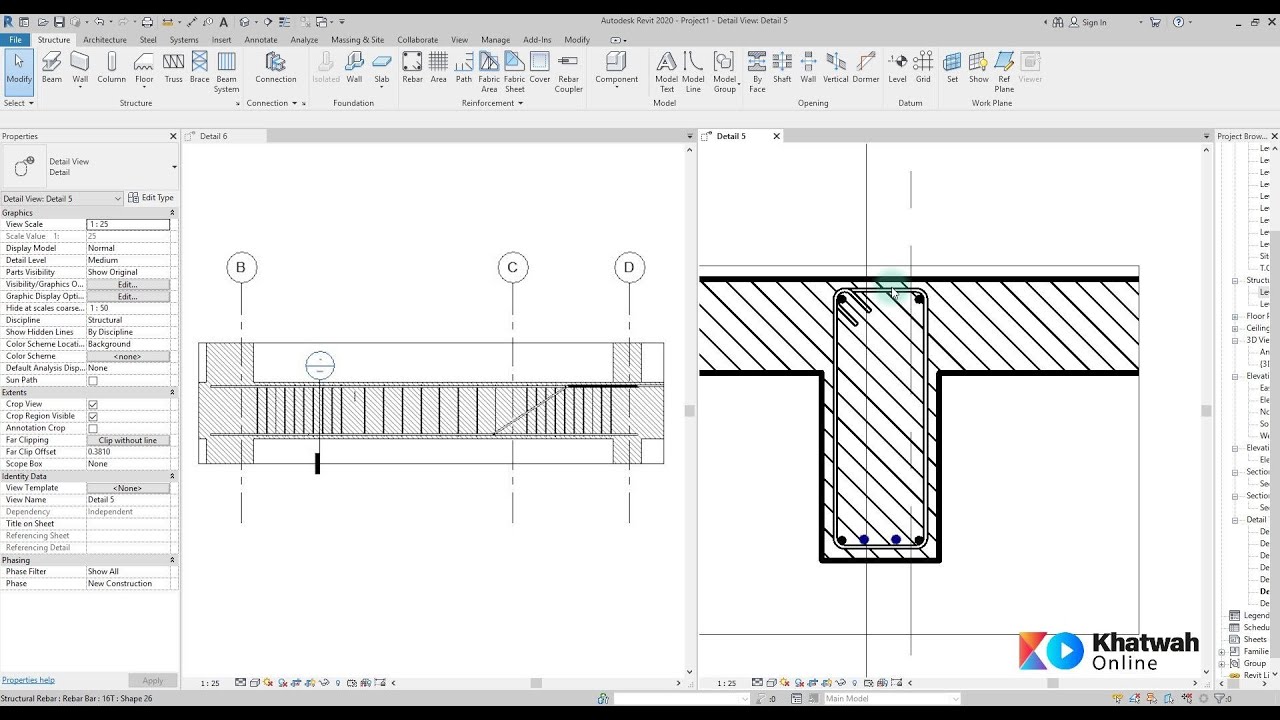Collapse the Identity Data properties section
This screenshot has height=720, width=1280.
(172, 476)
